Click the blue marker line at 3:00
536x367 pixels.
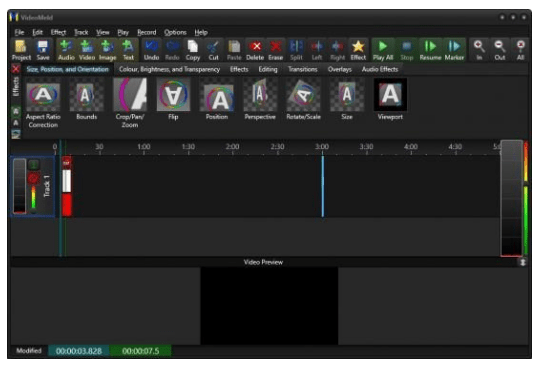pyautogui.click(x=322, y=186)
